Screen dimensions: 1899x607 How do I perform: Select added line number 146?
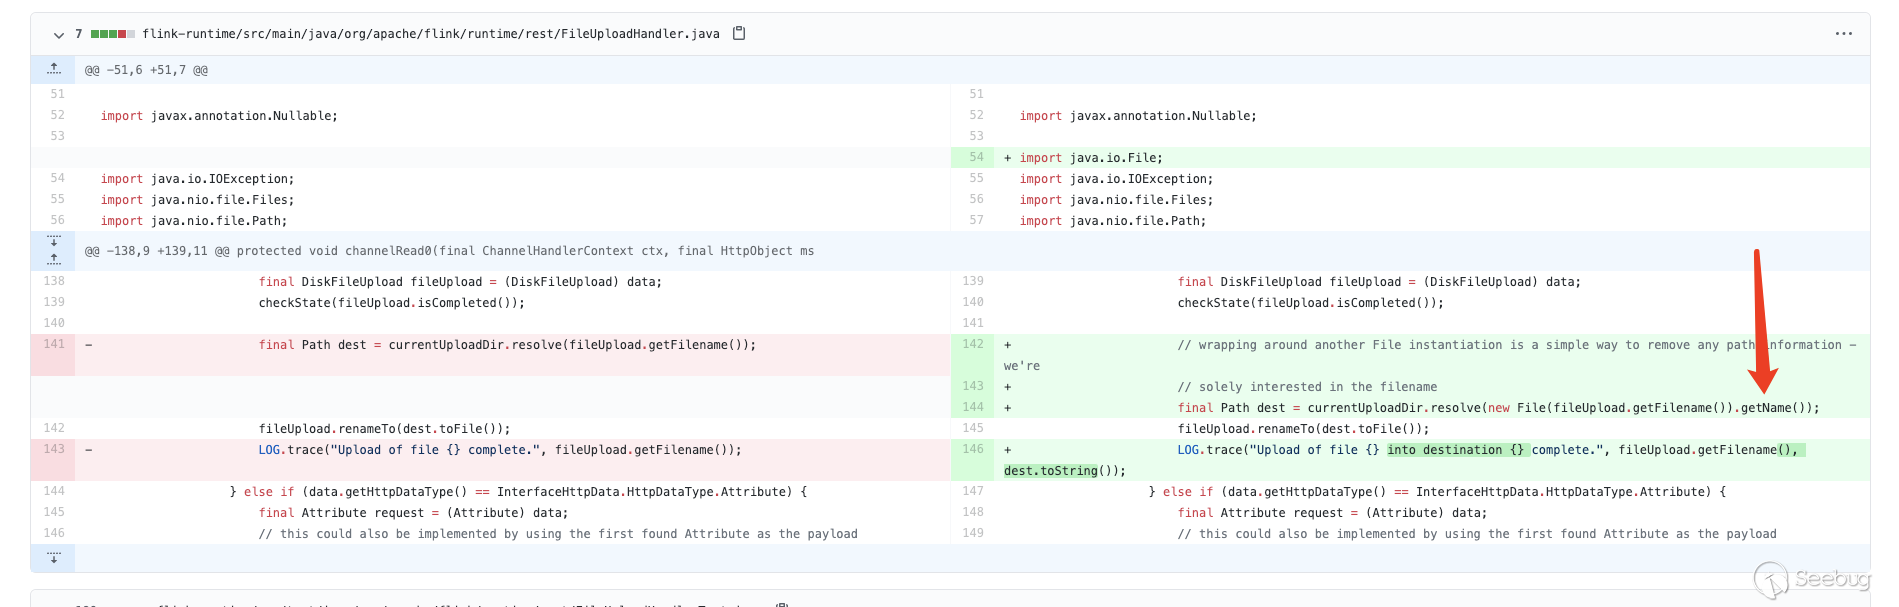pyautogui.click(x=973, y=449)
